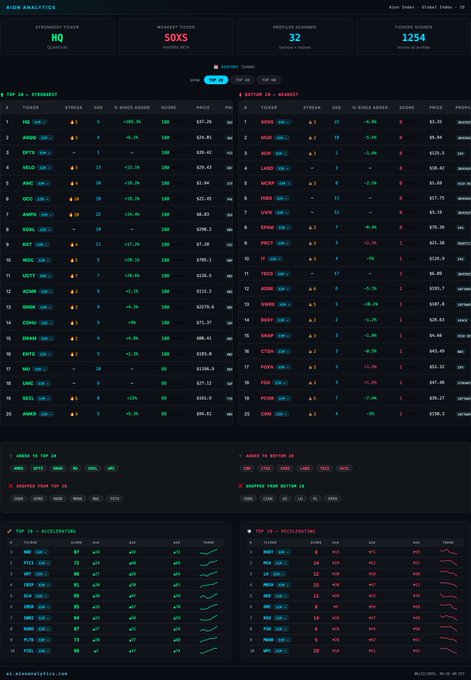This screenshot has width=471, height=680.
Task: Click the warning triangle icon in FOXA row
Action: [x=310, y=367]
